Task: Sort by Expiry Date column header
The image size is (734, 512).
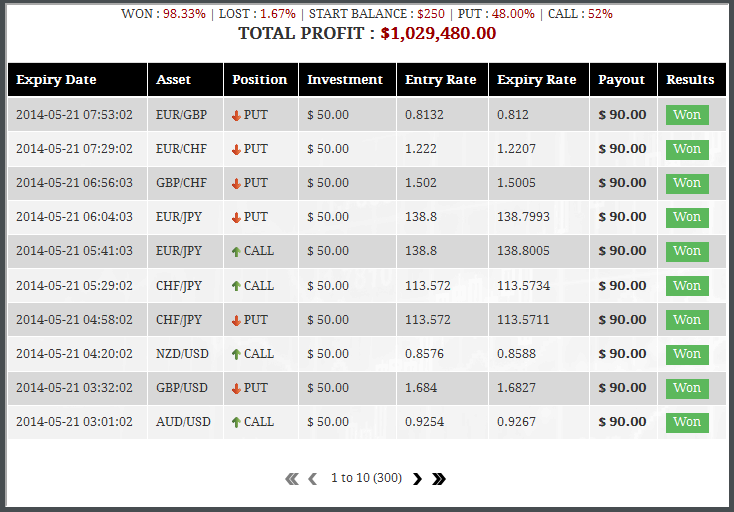Action: pyautogui.click(x=56, y=80)
